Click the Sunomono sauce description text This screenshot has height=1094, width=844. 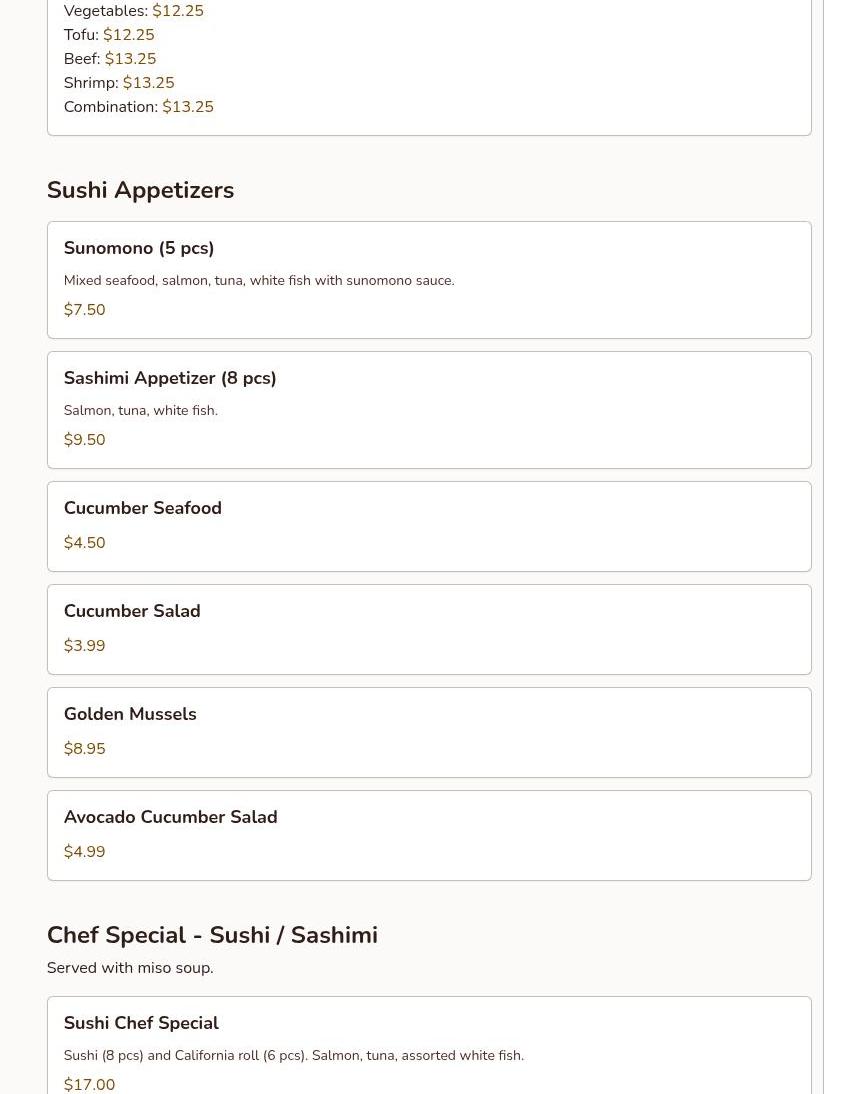point(258,281)
